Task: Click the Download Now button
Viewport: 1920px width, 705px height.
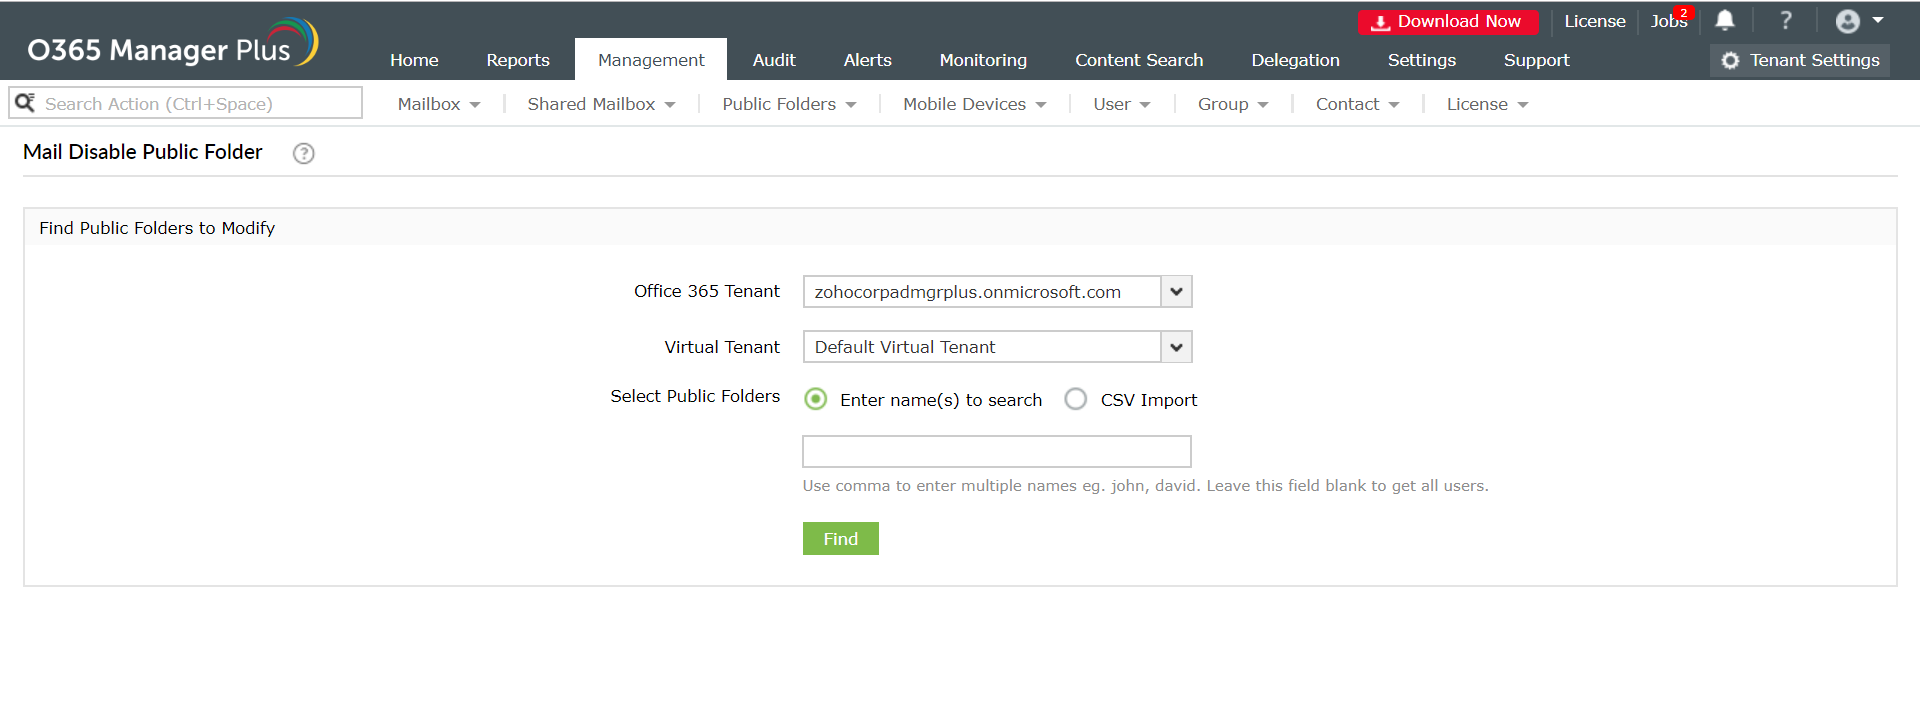Action: [1448, 22]
